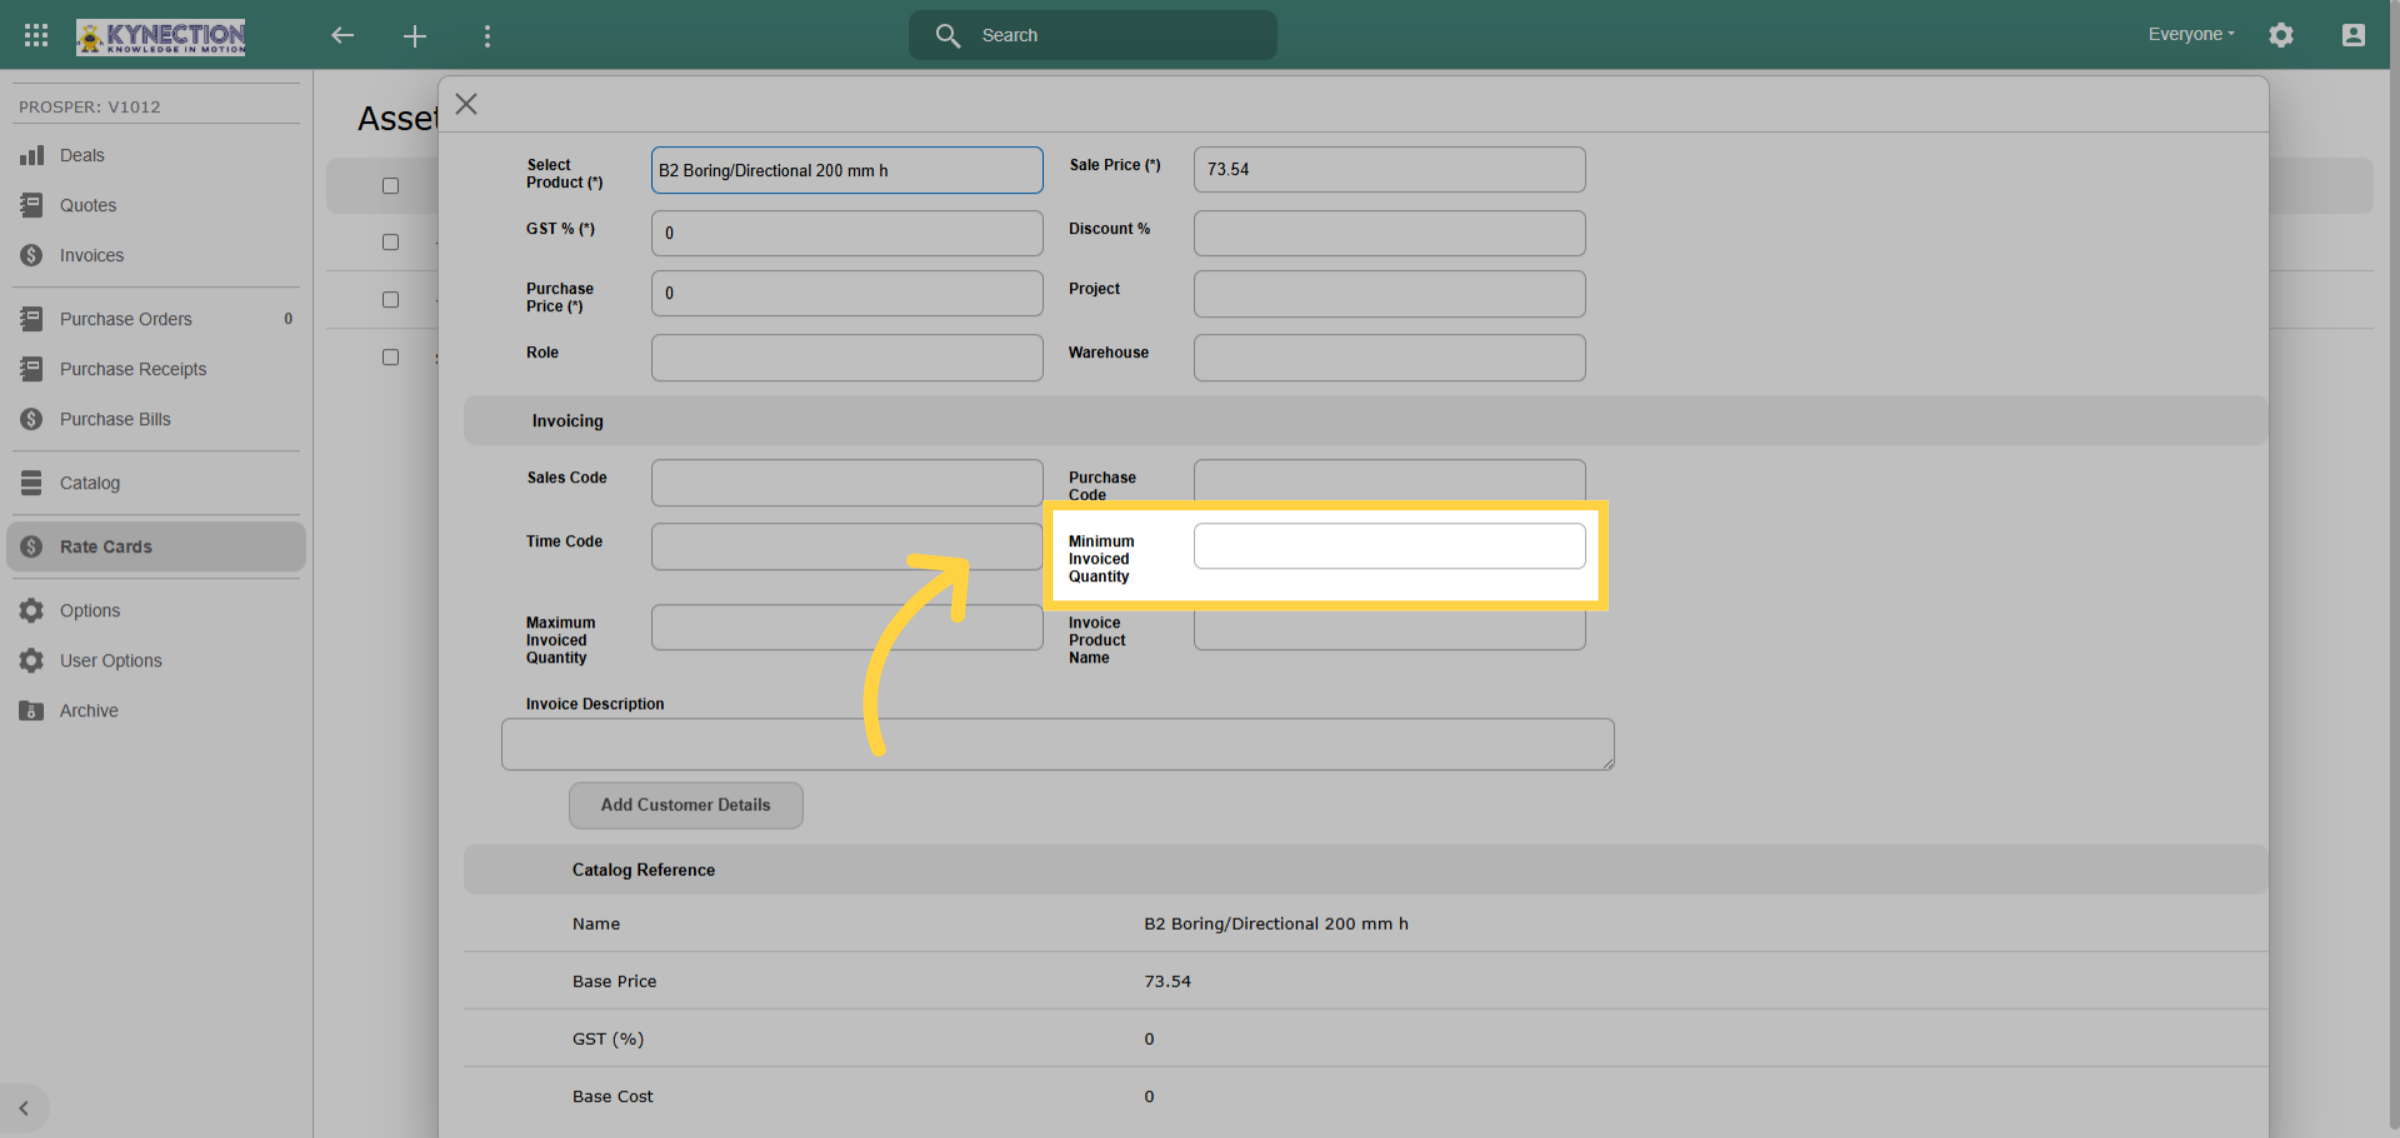The image size is (2400, 1138).
Task: Click the Kynection logo
Action: 161,37
